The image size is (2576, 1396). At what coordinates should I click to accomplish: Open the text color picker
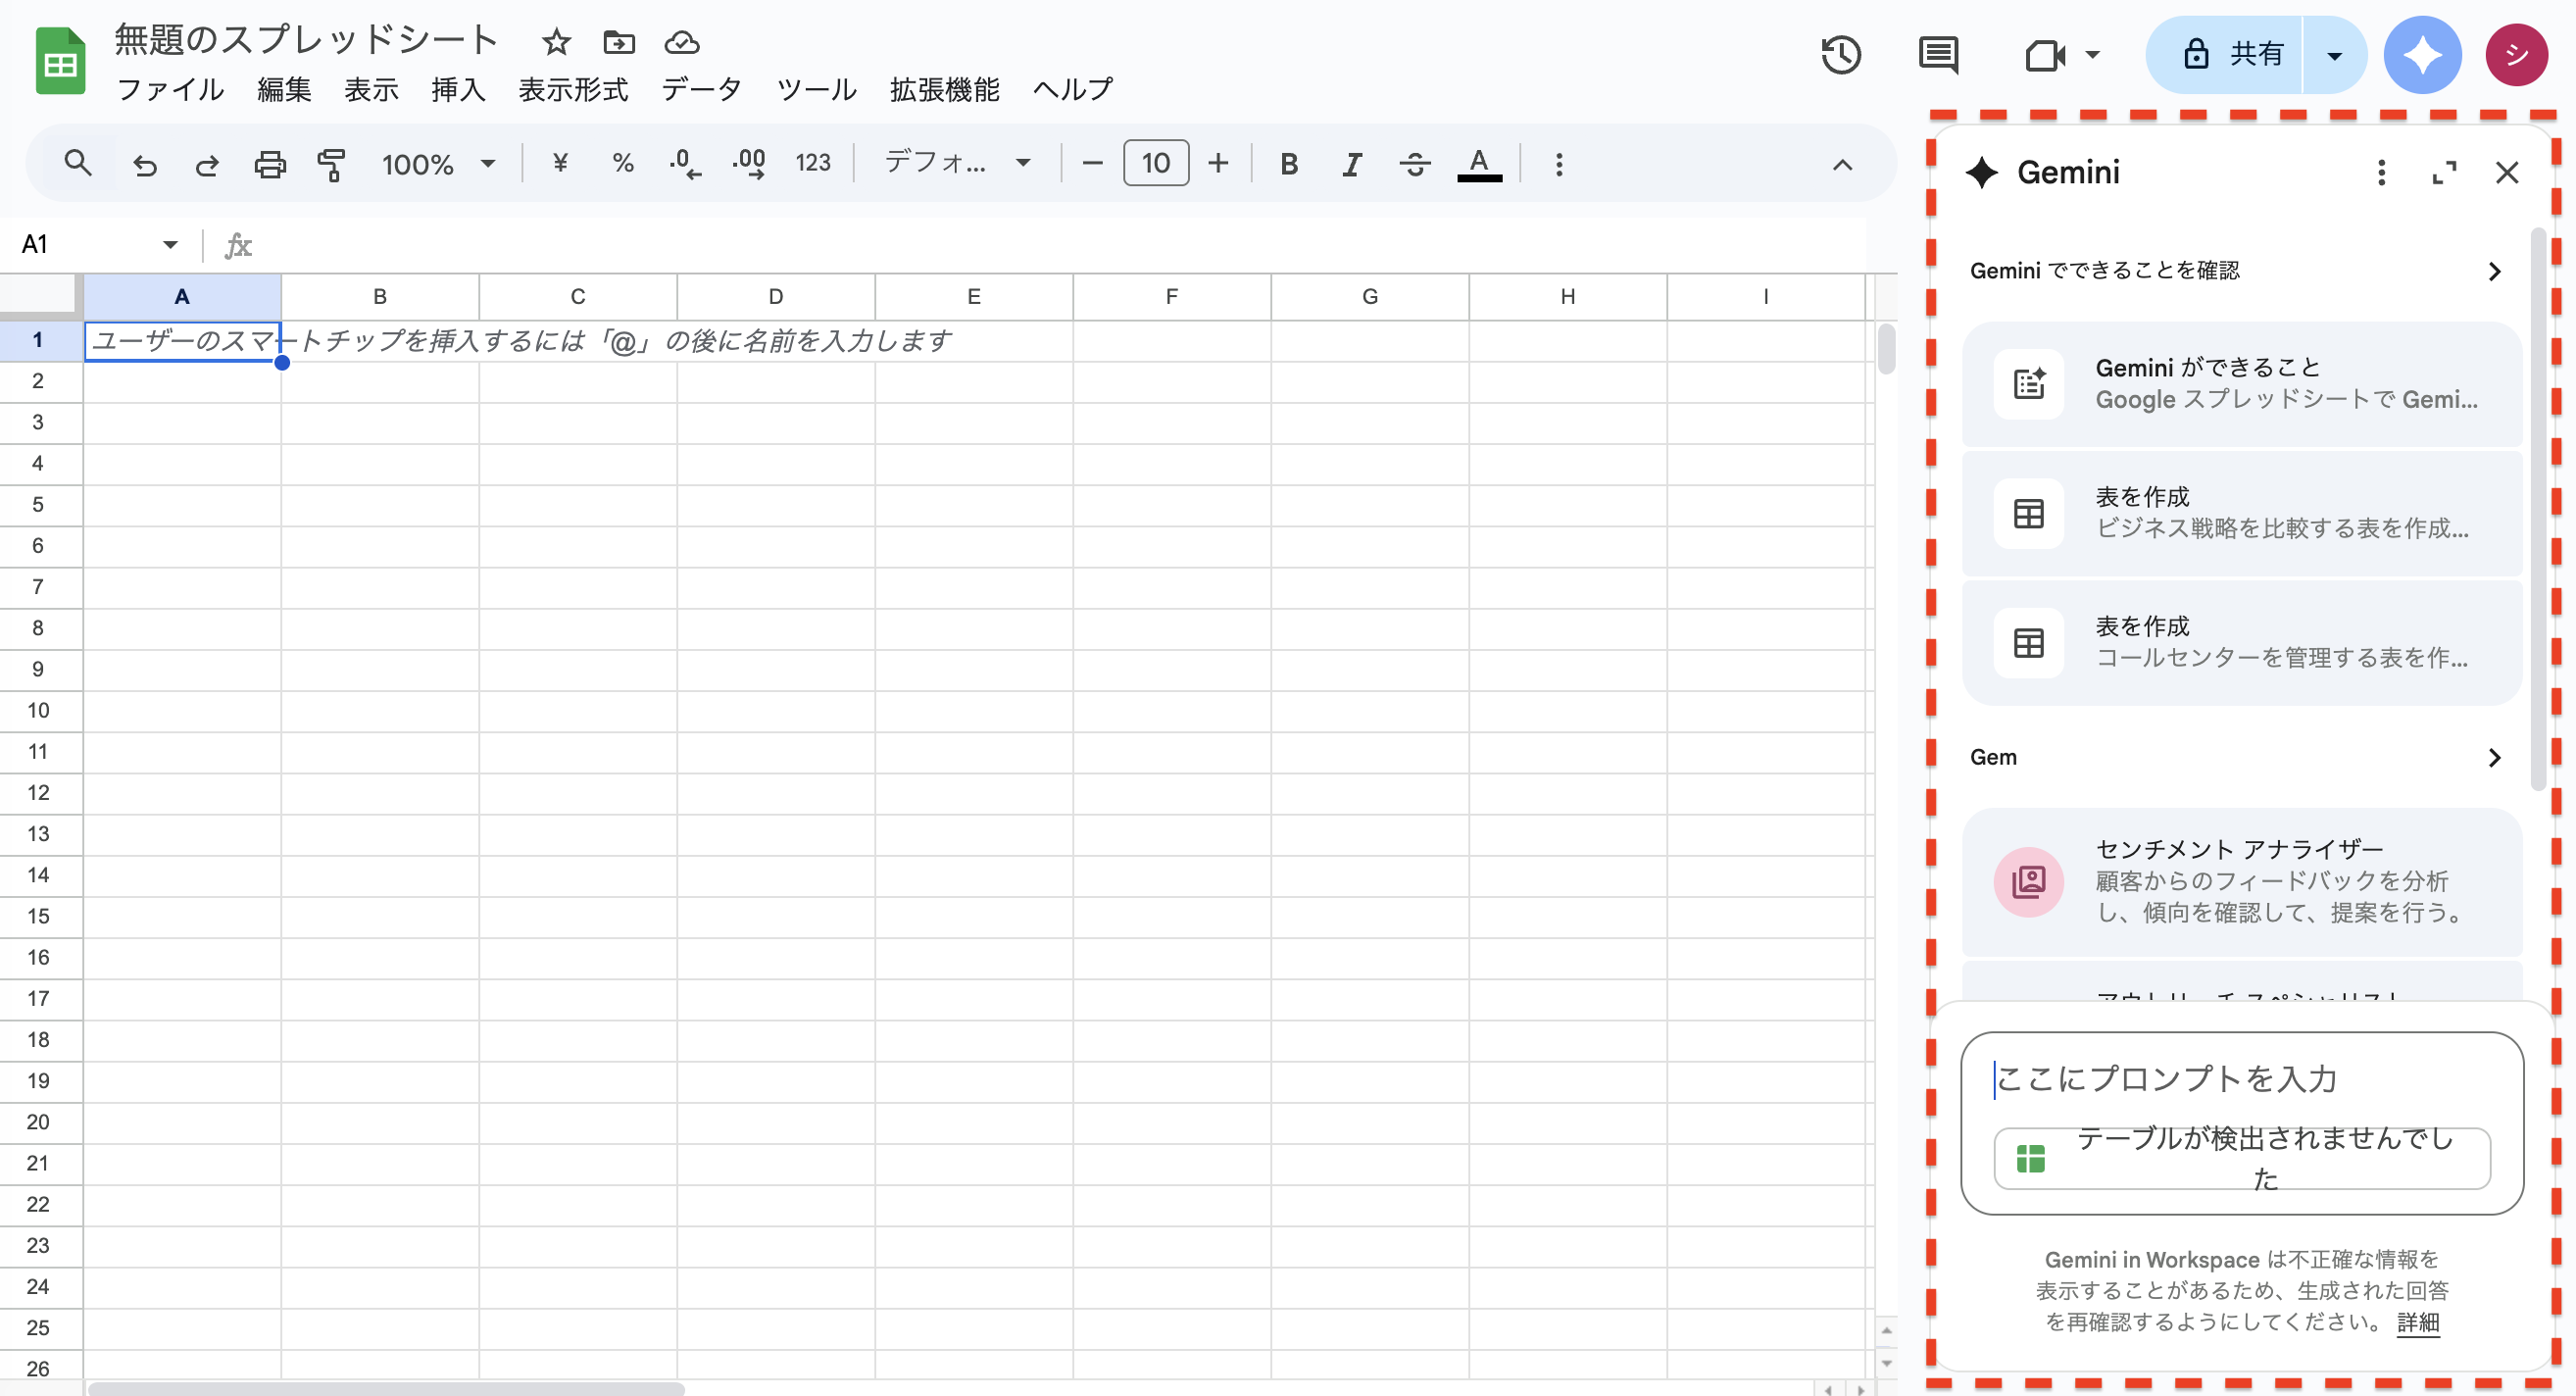1479,164
